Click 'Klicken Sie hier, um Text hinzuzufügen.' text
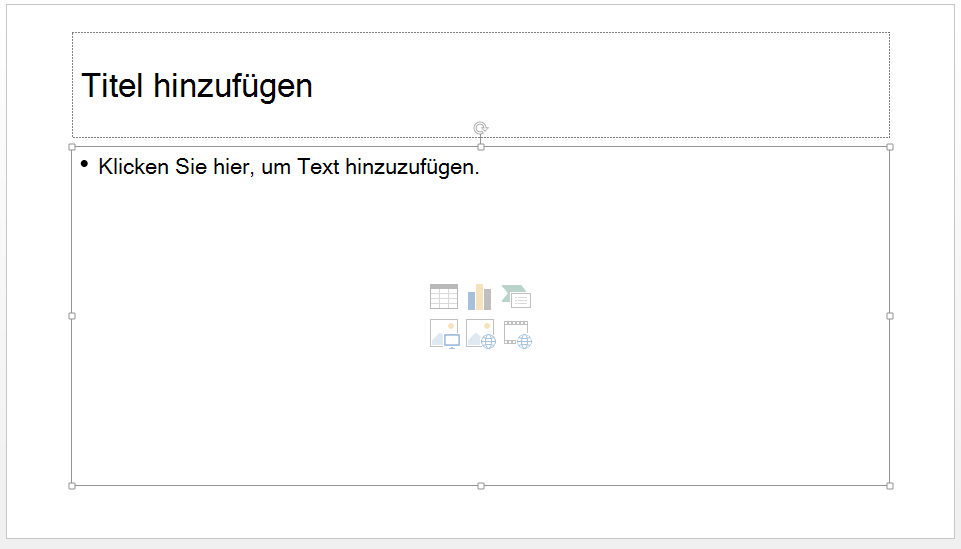 coord(289,167)
